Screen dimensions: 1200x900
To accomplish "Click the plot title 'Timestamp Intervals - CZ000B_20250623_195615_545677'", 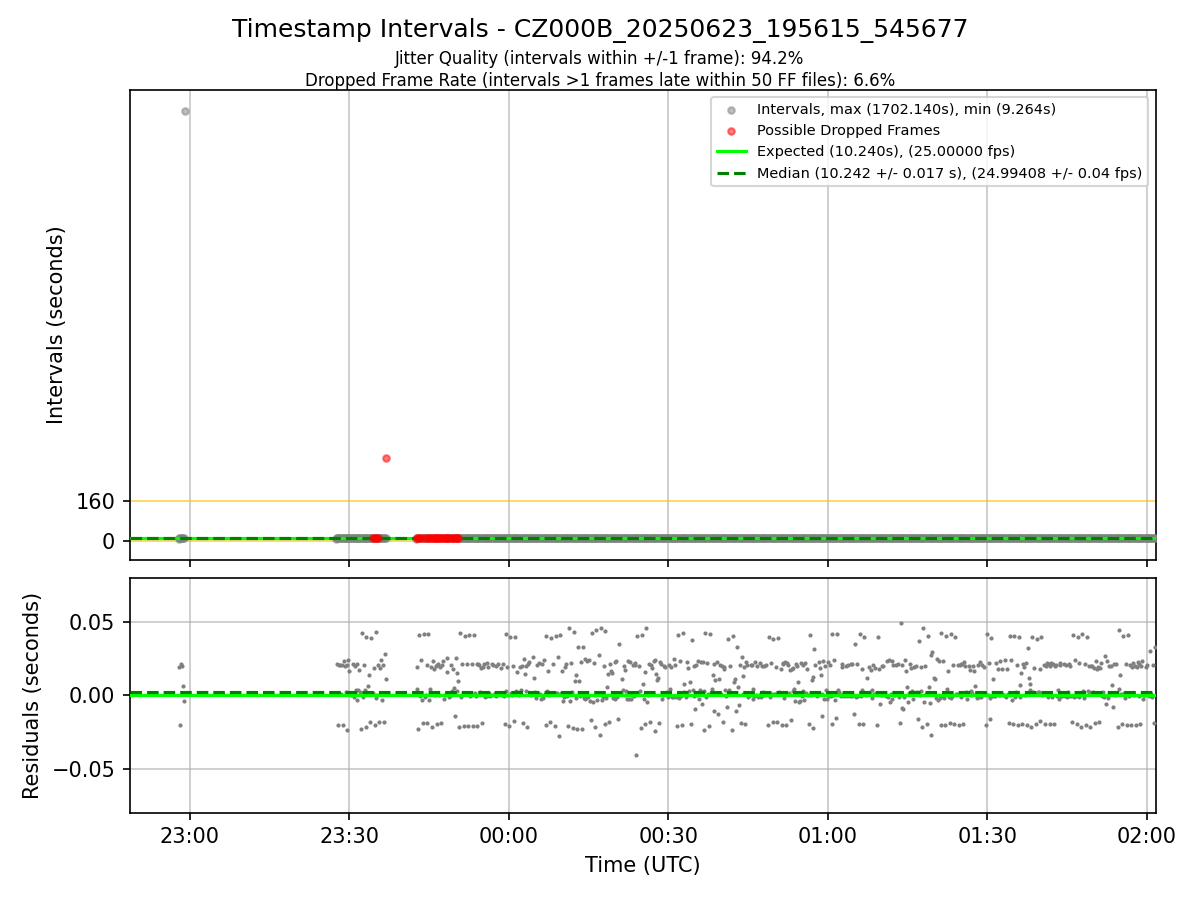I will pyautogui.click(x=600, y=29).
